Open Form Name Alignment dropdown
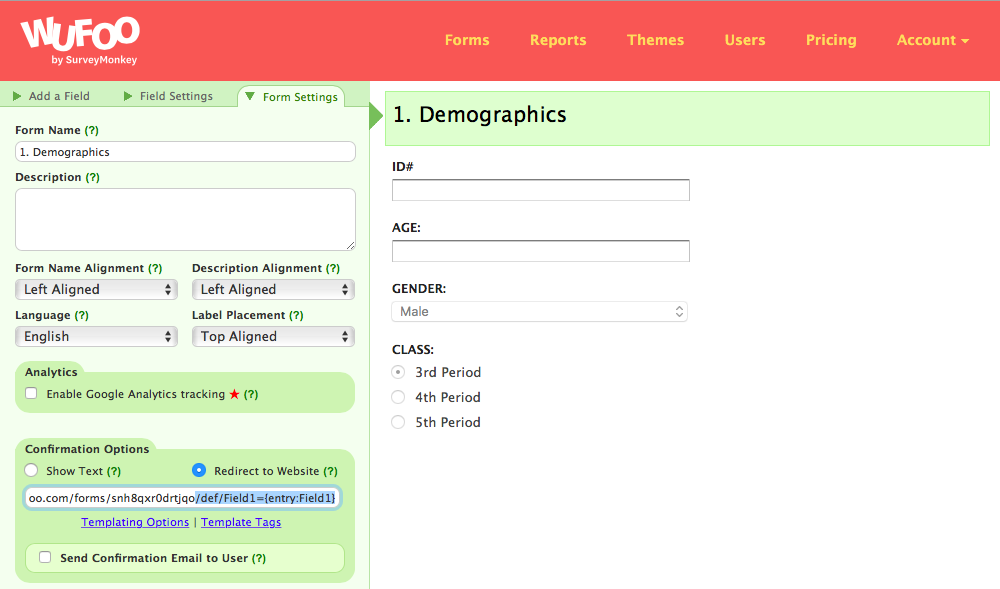Screen dimensions: 1000x589 coord(96,289)
